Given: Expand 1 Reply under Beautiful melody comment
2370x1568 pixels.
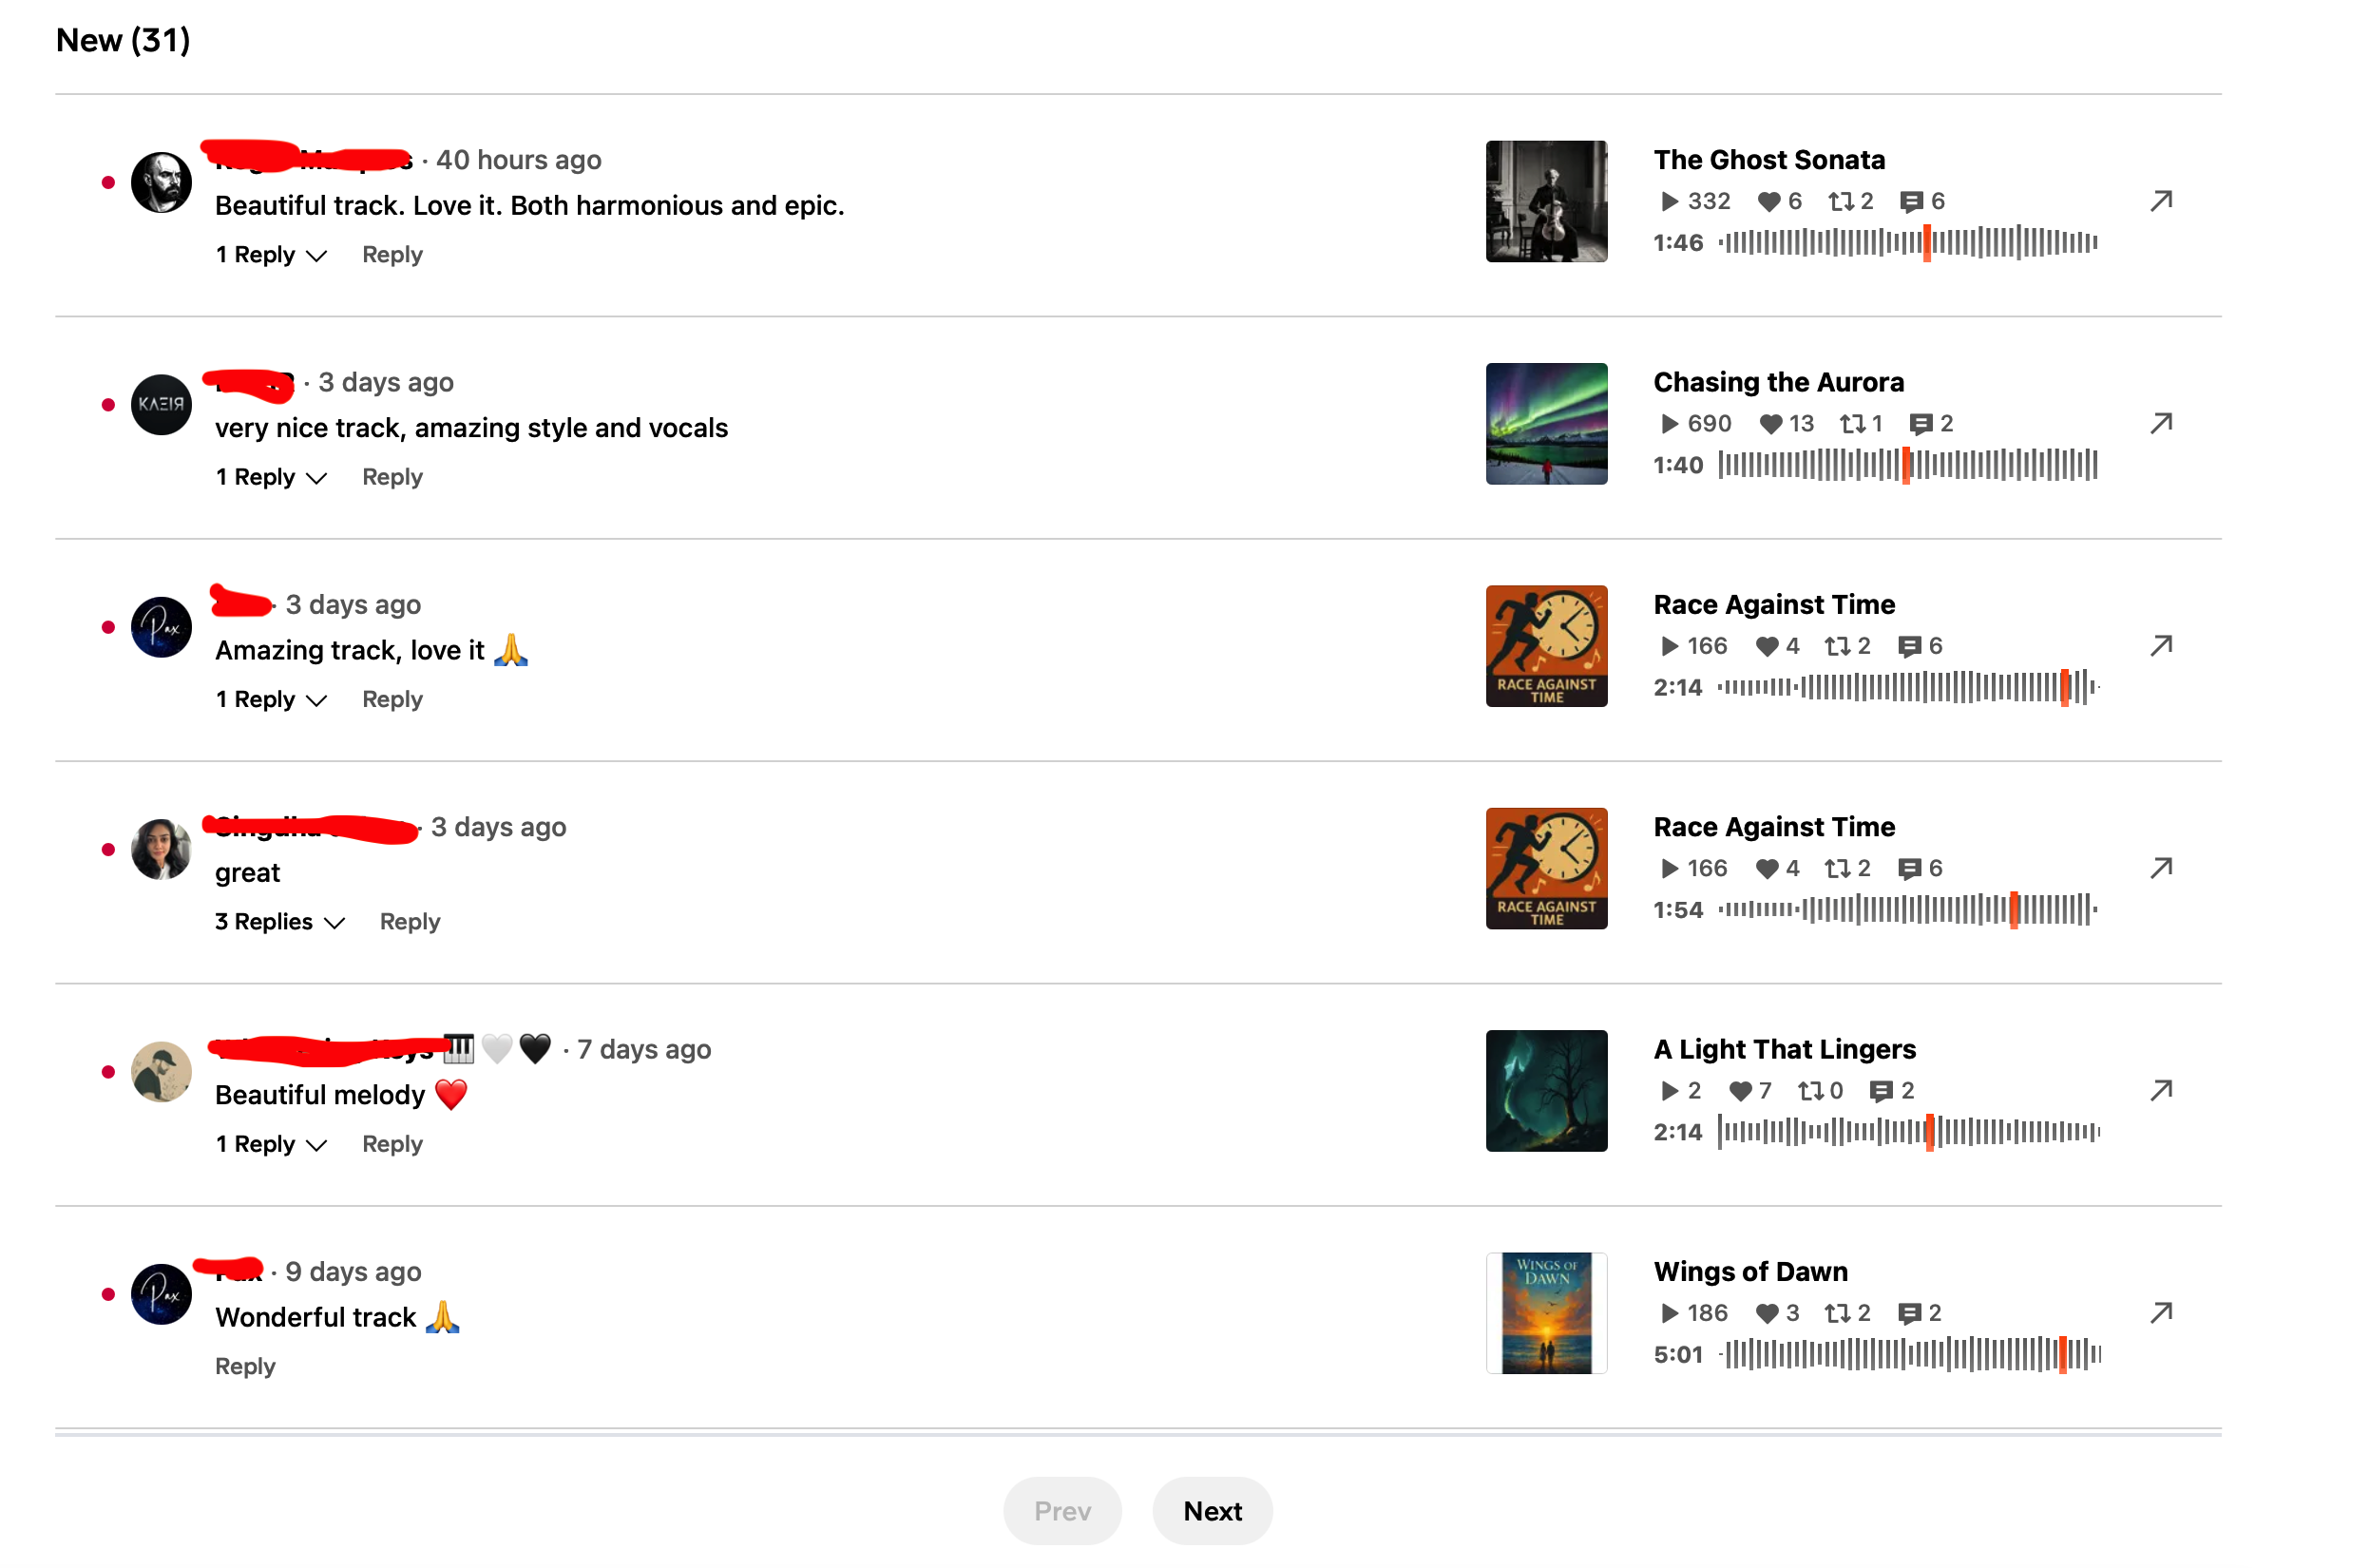Looking at the screenshot, I should pos(271,1144).
